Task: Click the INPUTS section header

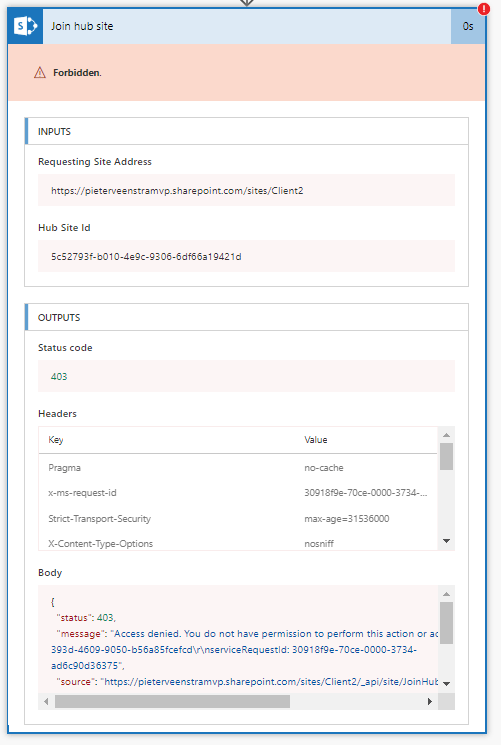Action: pyautogui.click(x=246, y=132)
